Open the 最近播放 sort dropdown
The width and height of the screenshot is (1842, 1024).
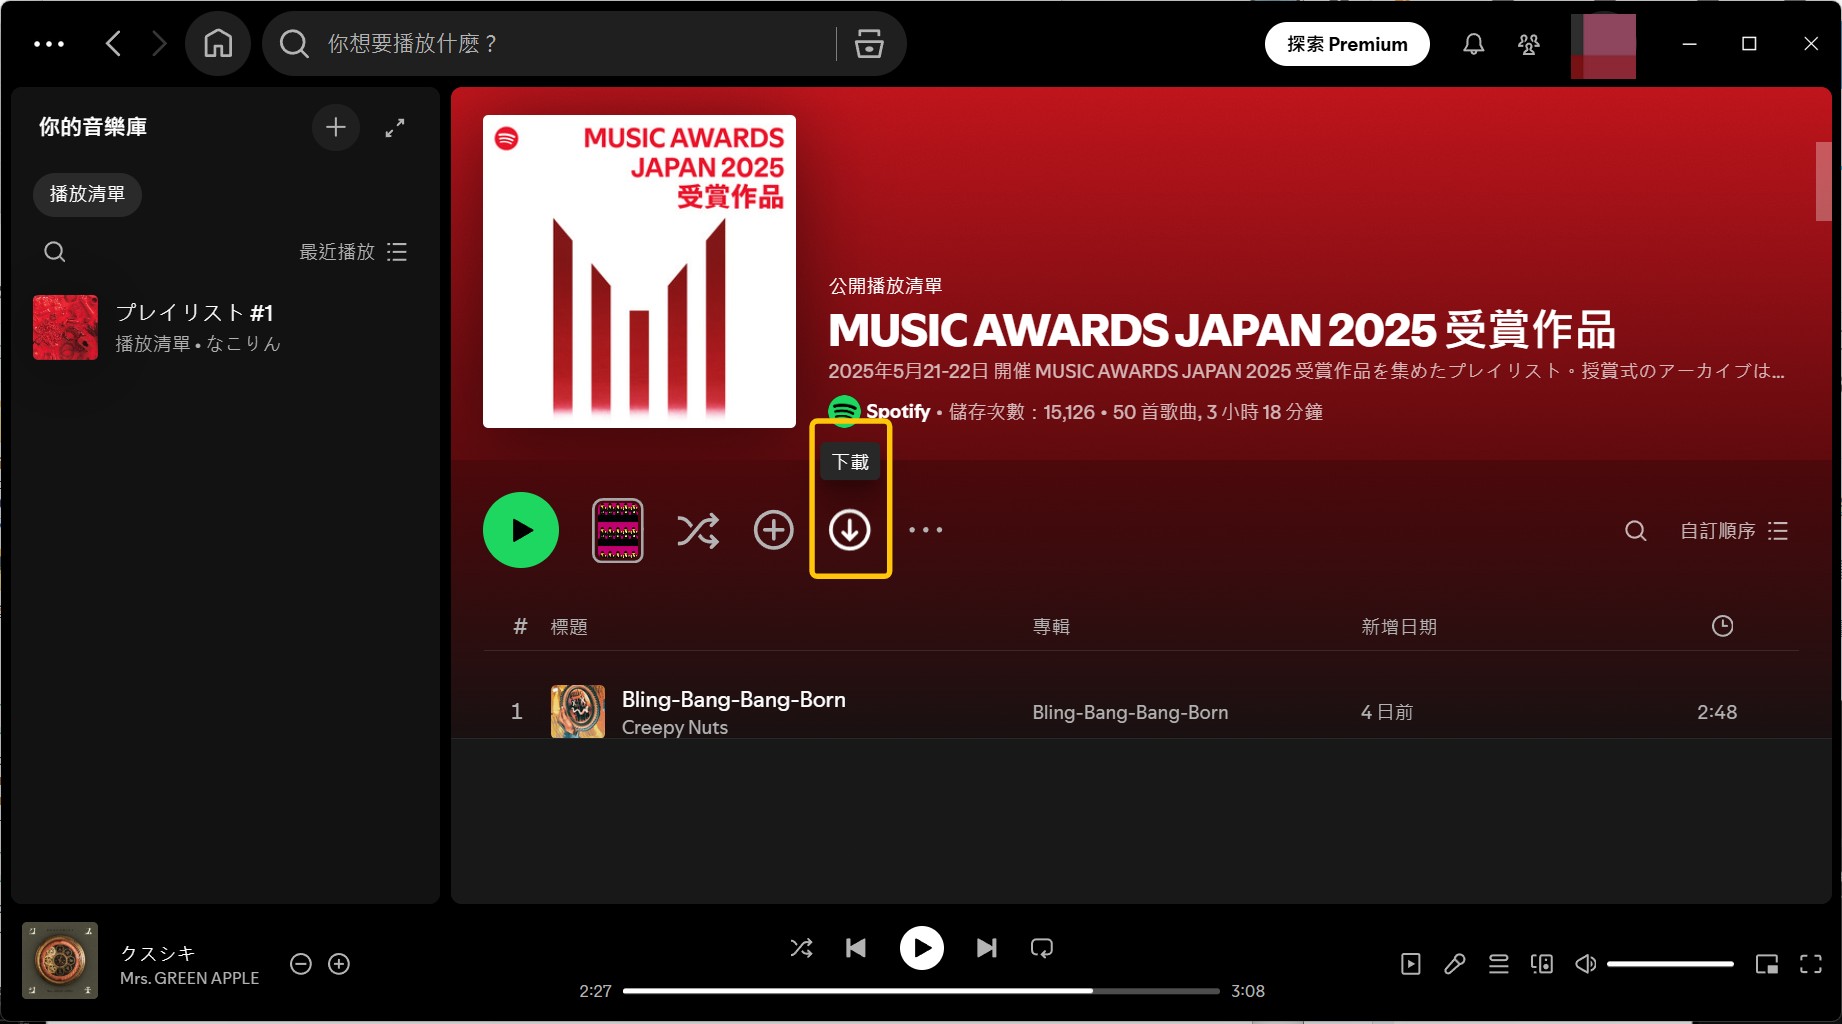click(353, 252)
